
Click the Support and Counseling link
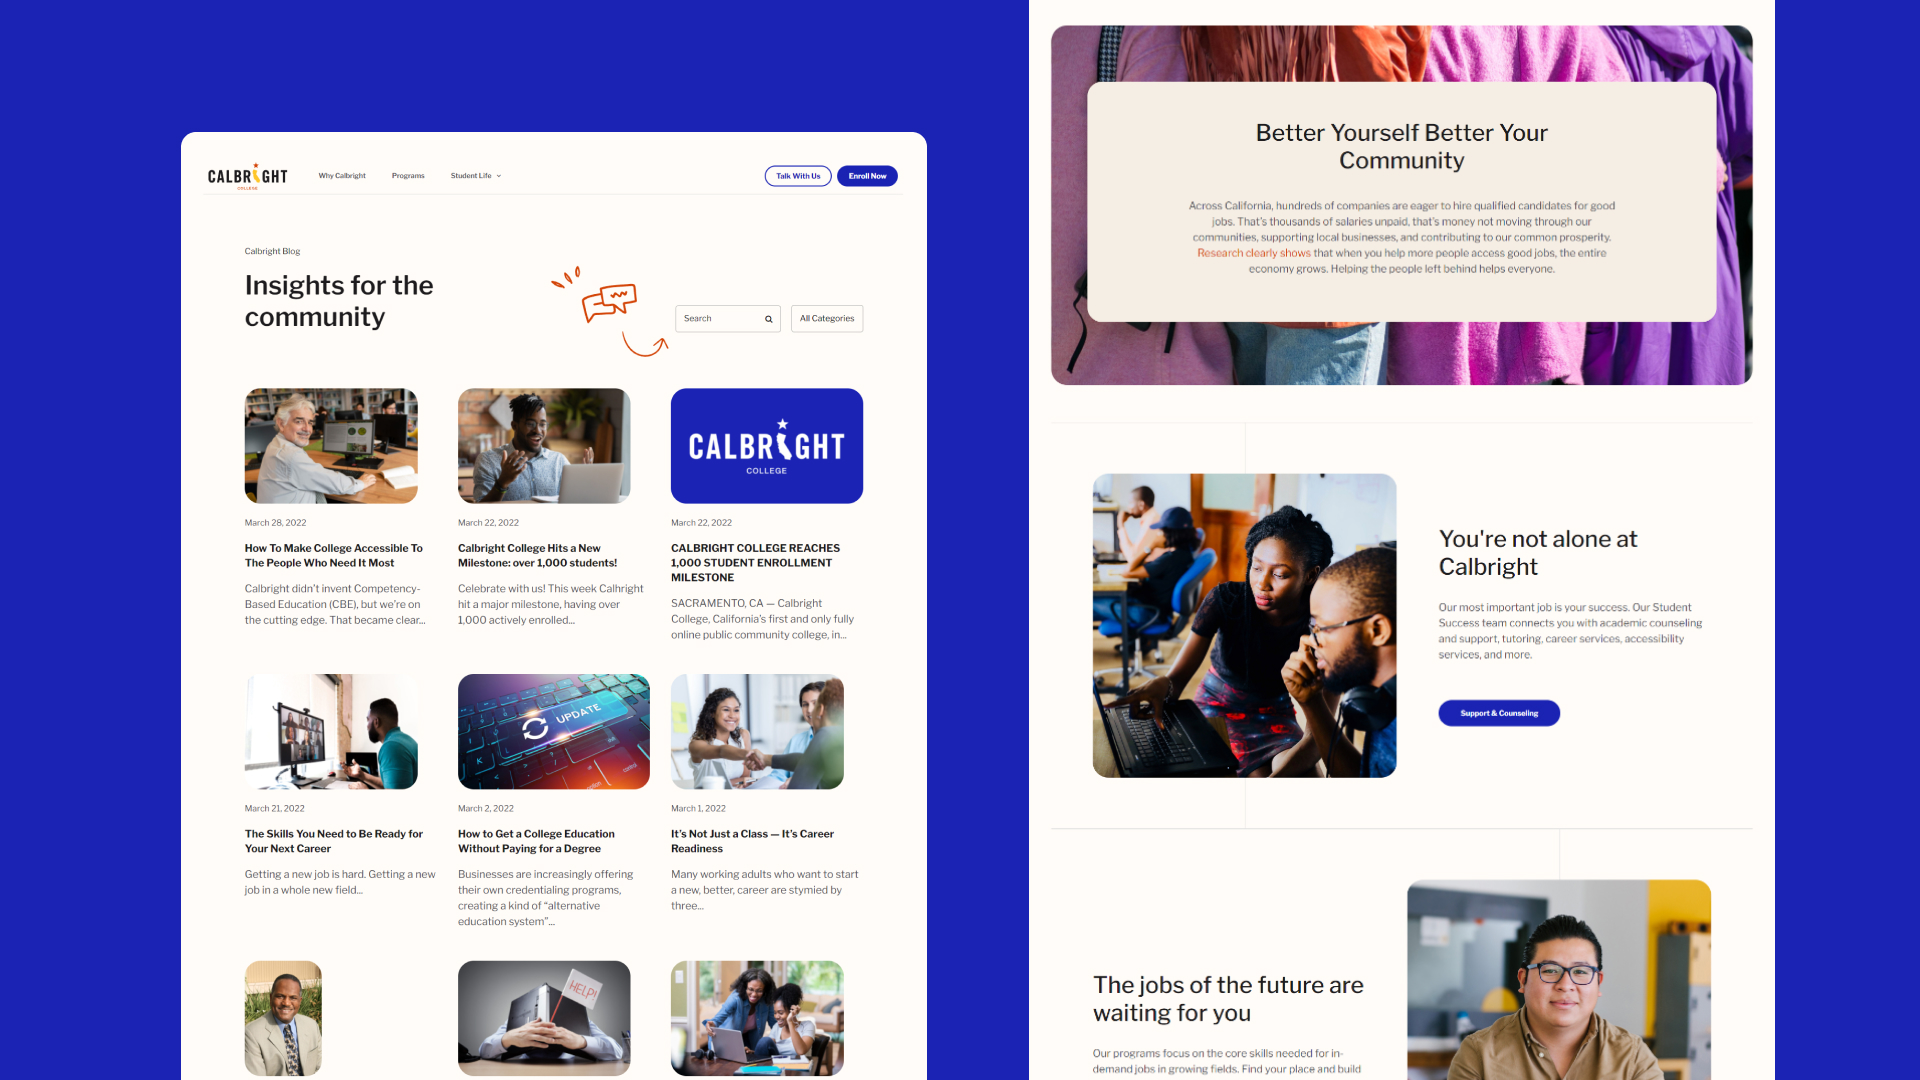[x=1497, y=712]
